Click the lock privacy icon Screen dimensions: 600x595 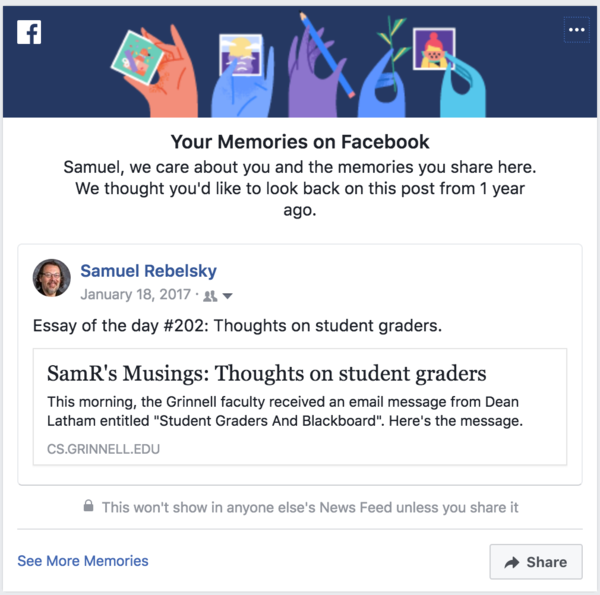pyautogui.click(x=88, y=508)
